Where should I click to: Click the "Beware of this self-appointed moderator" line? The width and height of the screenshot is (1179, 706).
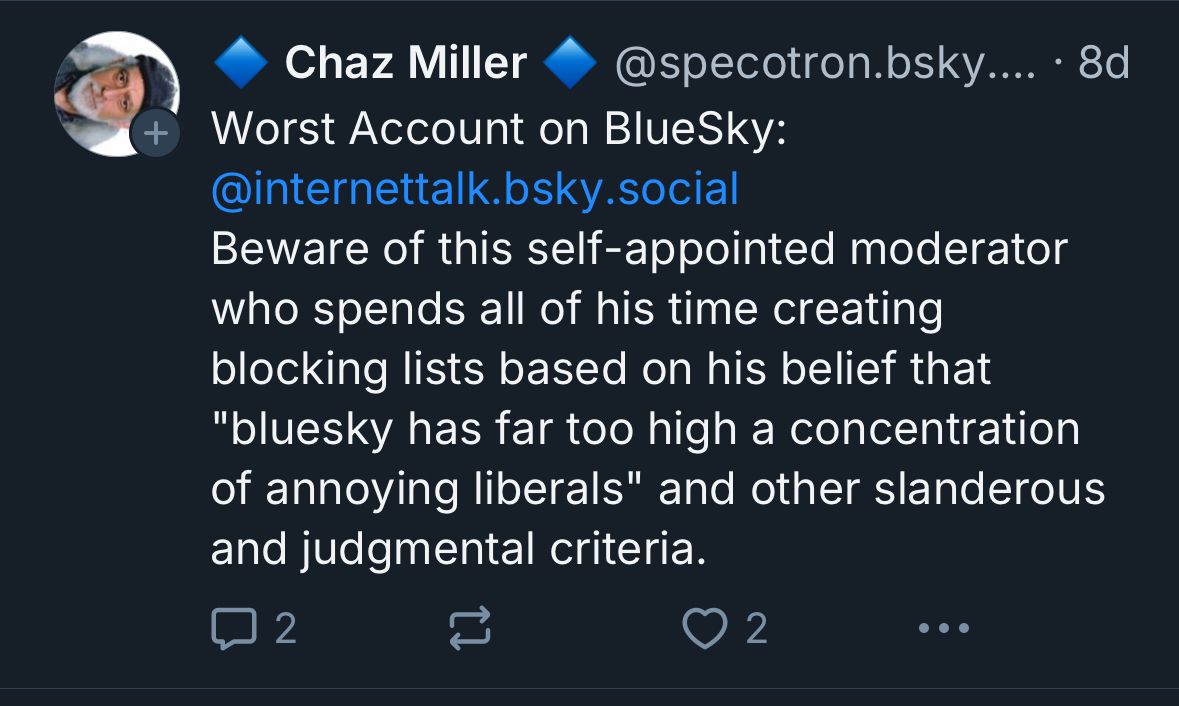tap(639, 248)
